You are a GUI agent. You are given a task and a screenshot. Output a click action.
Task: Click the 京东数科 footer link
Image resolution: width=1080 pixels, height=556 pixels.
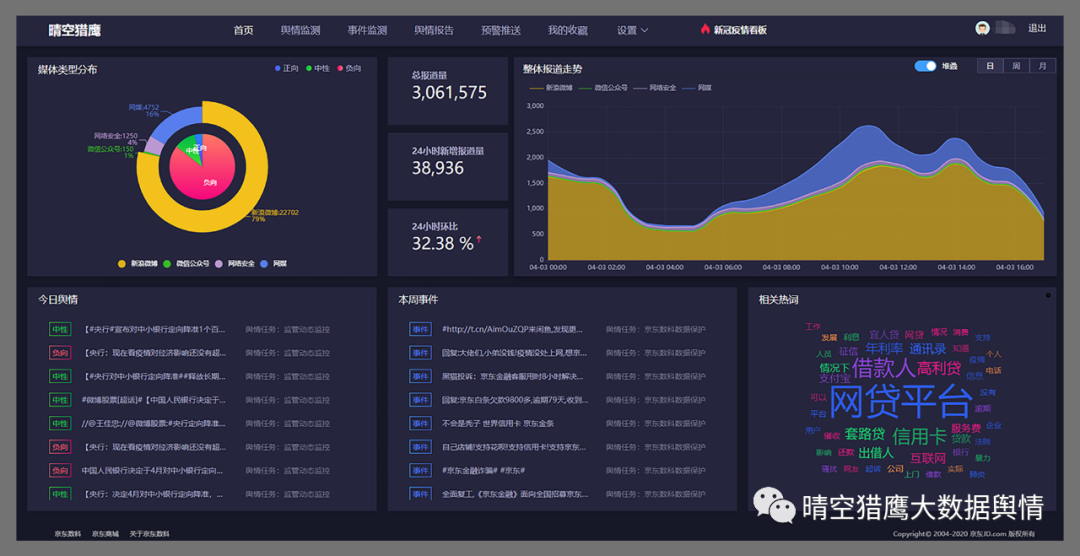pos(68,534)
